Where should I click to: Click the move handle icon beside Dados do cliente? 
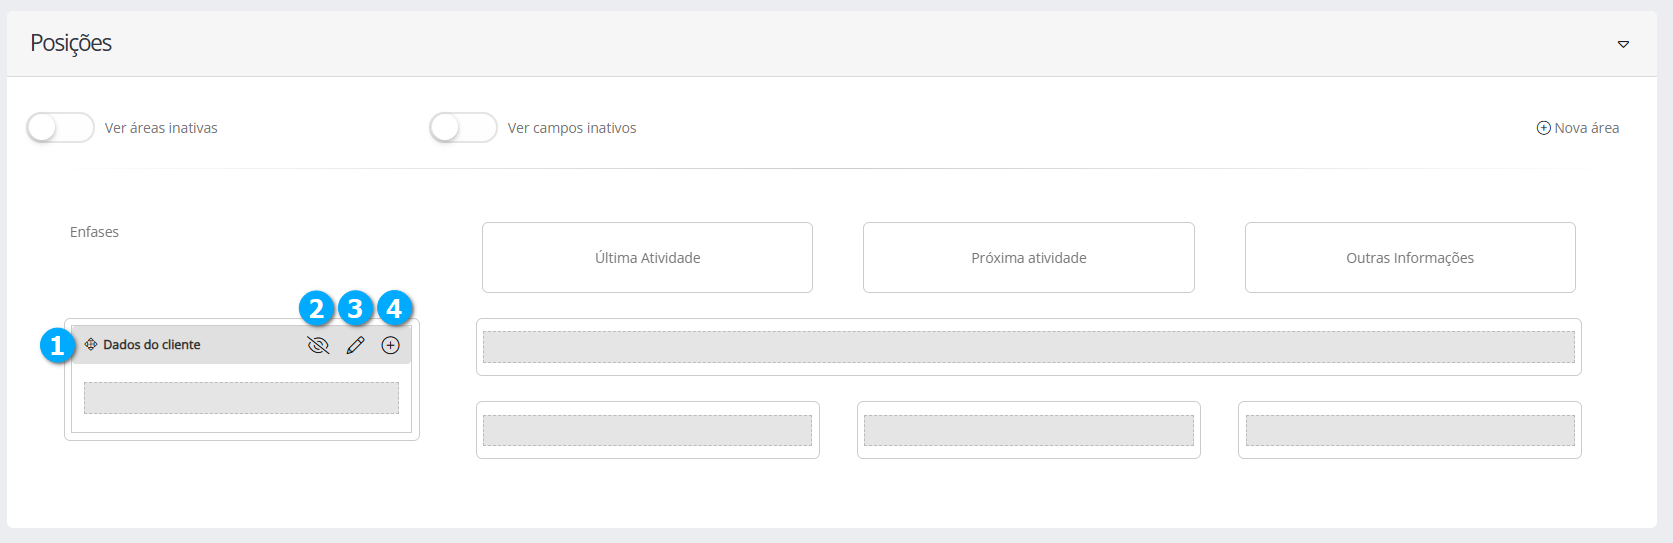tap(91, 344)
